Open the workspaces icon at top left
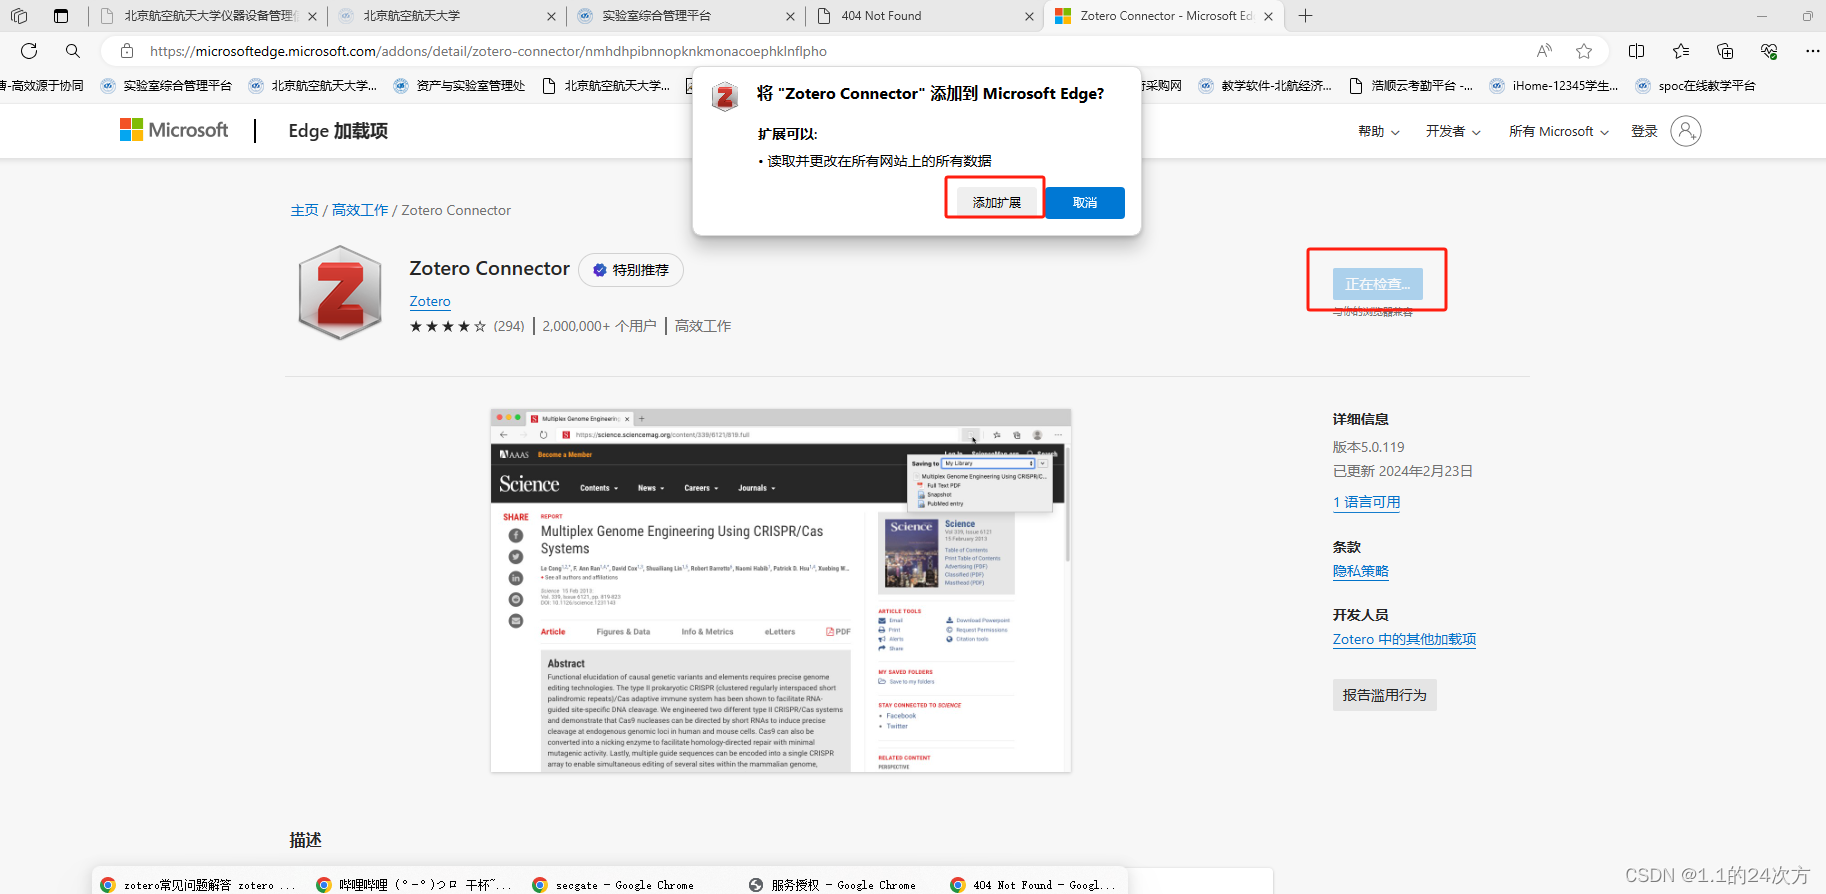1826x894 pixels. point(19,16)
